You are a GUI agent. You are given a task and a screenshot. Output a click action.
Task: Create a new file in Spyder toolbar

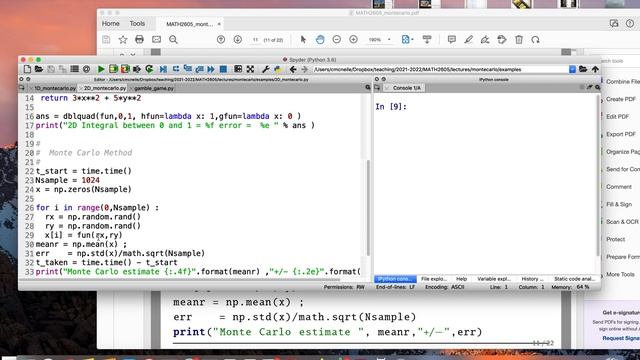[27, 69]
